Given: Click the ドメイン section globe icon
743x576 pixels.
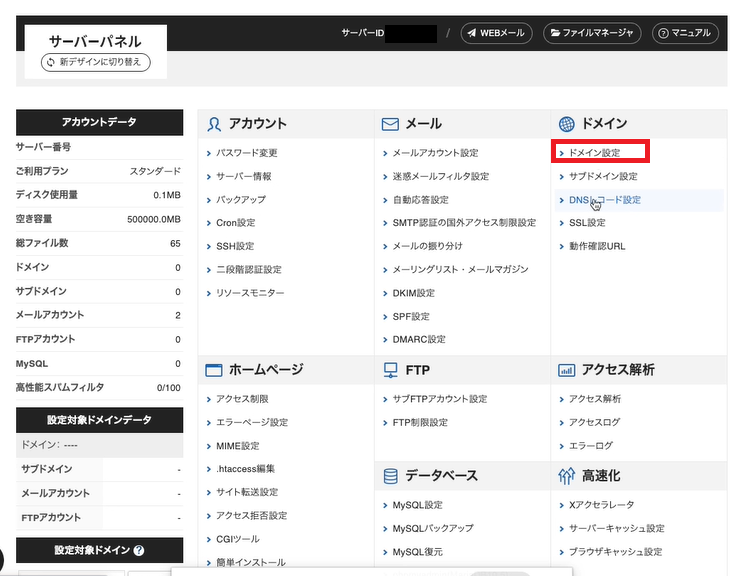Looking at the screenshot, I should click(566, 124).
